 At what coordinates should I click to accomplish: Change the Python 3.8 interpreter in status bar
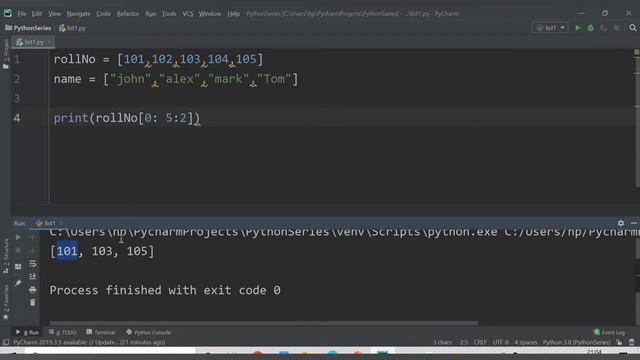[576, 342]
